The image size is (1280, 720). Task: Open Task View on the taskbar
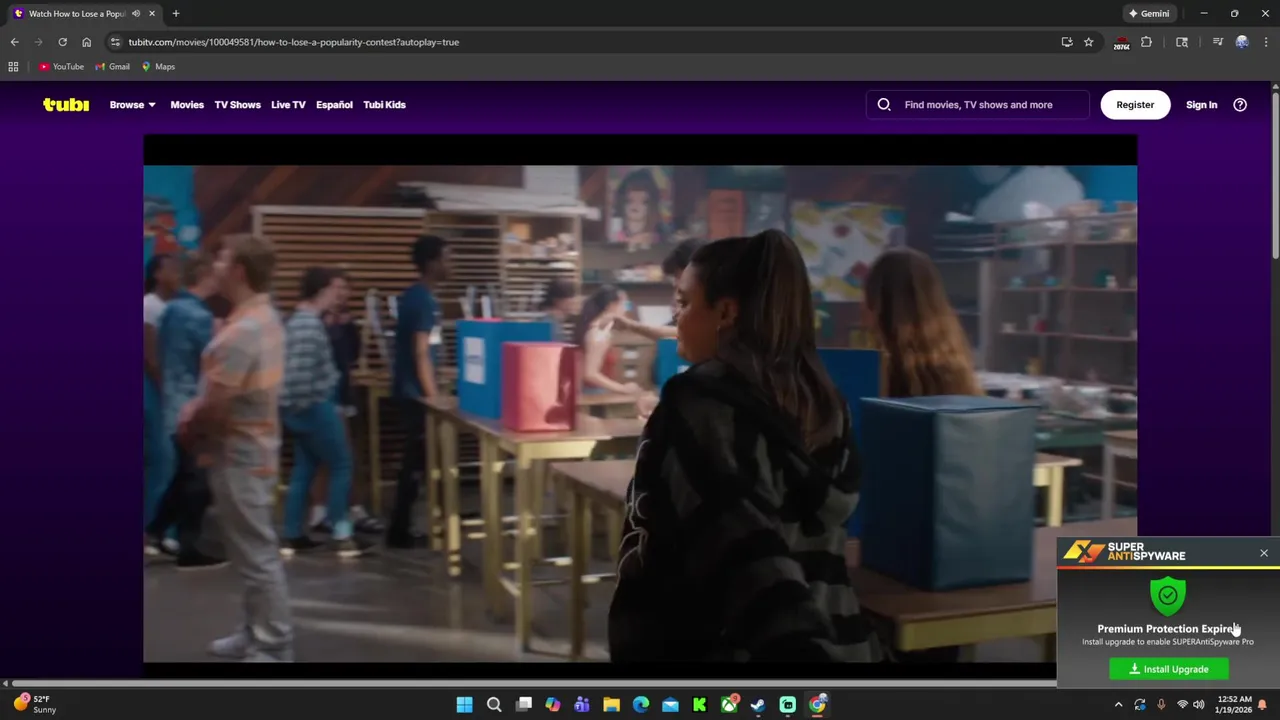(x=523, y=704)
